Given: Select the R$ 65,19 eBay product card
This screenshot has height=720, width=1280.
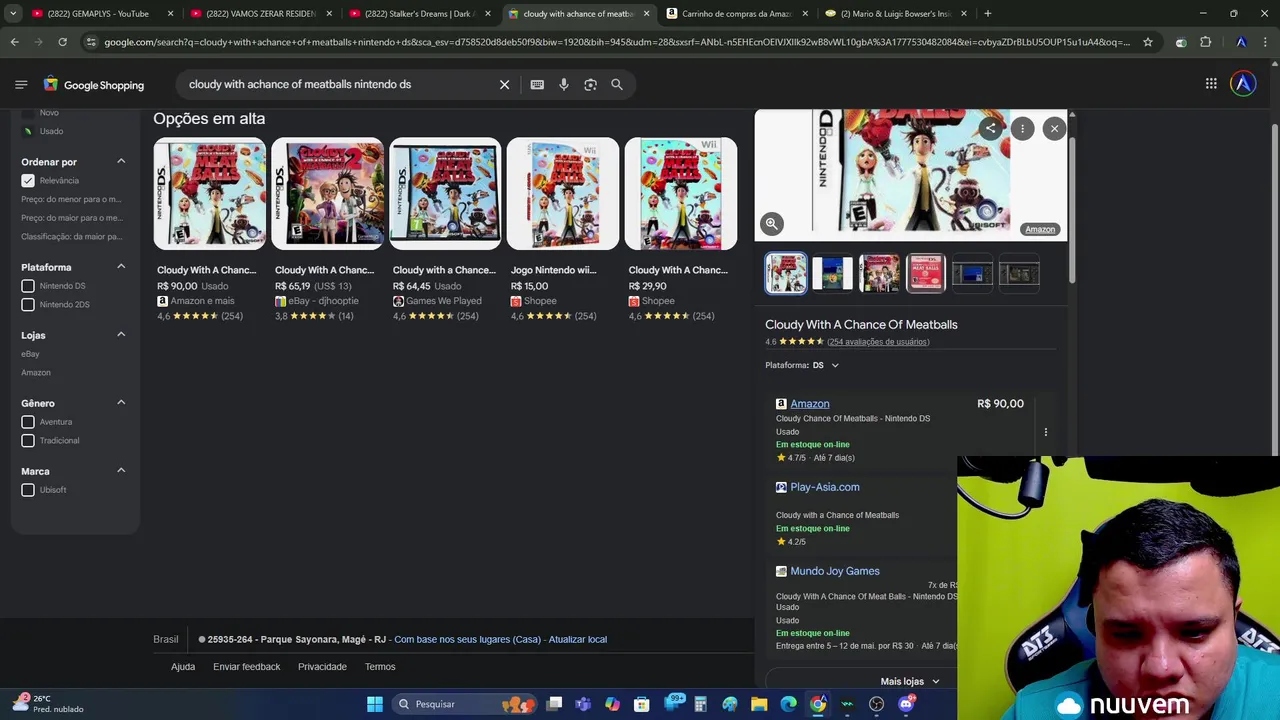Looking at the screenshot, I should (327, 231).
